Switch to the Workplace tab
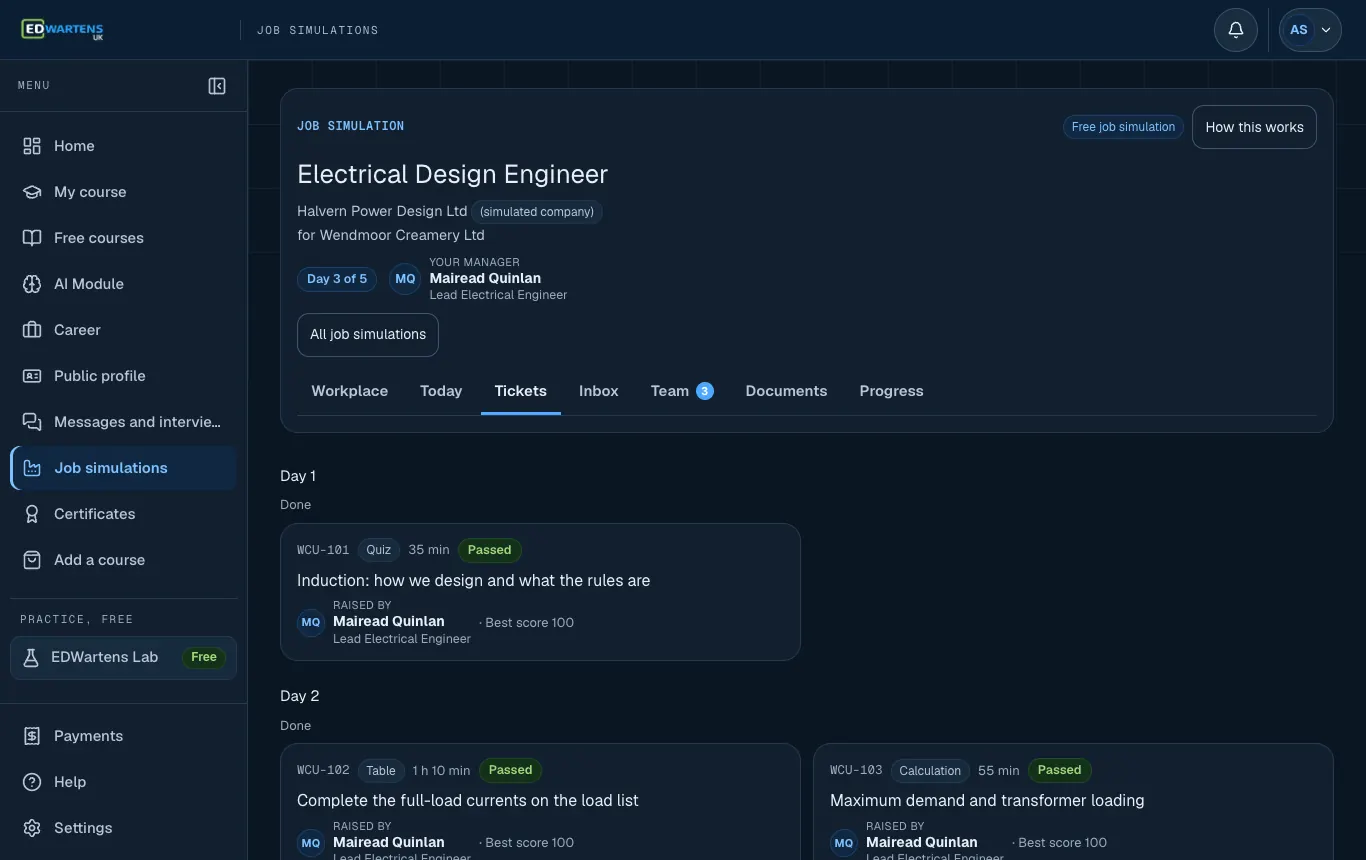Screen dimensions: 1366x860 350,391
